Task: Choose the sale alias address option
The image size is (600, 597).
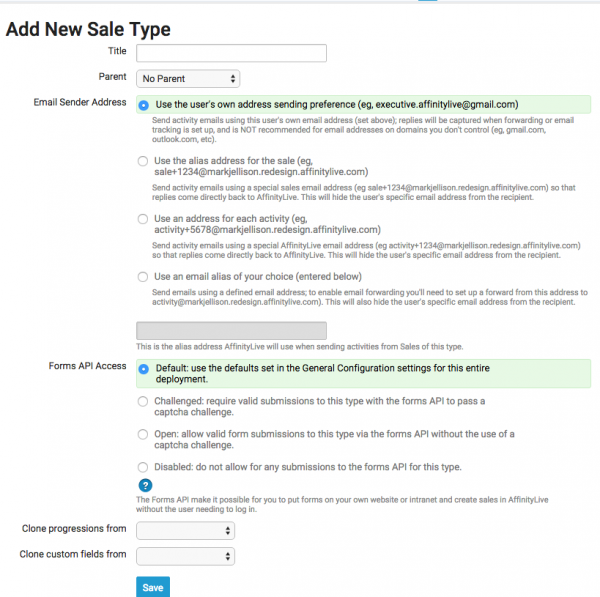Action: click(145, 160)
